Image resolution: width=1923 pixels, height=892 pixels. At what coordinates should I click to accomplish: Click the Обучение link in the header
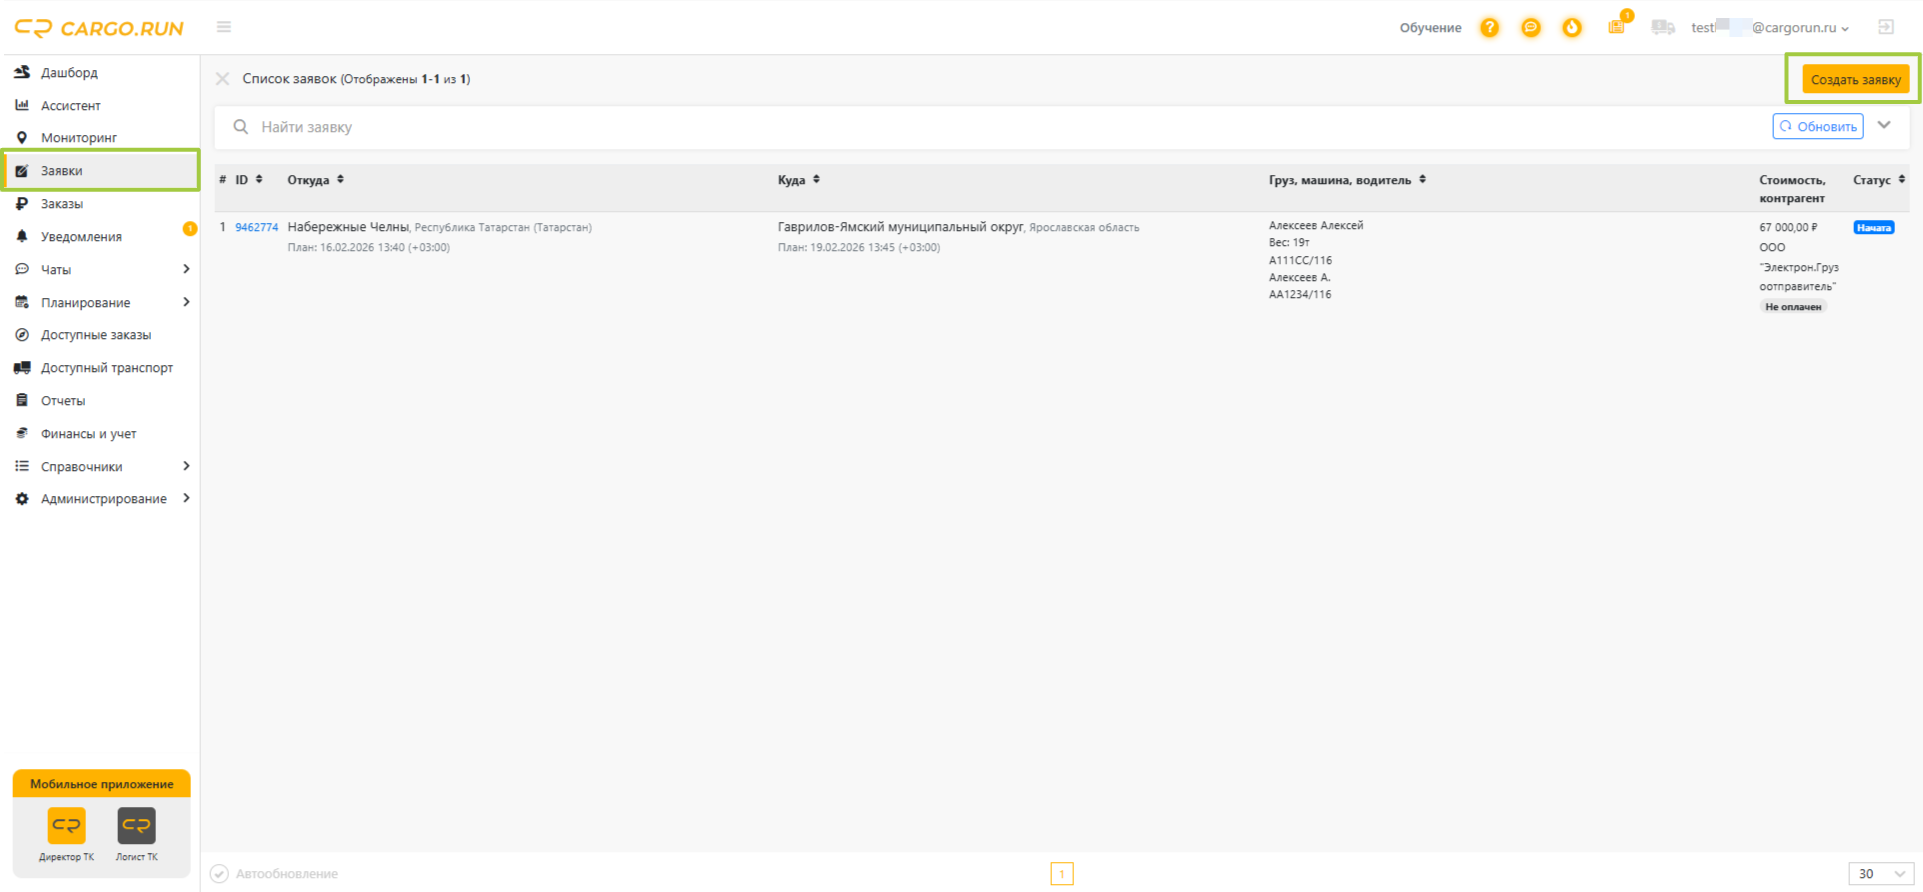click(1430, 28)
